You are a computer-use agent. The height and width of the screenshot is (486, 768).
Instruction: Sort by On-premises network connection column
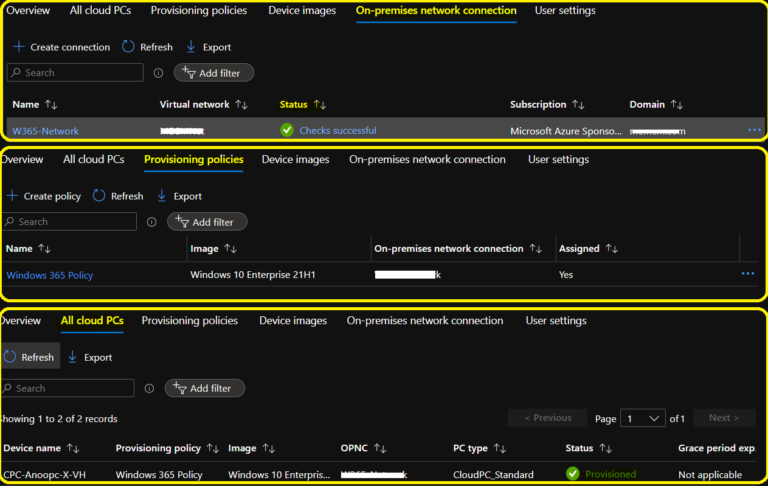(x=535, y=248)
